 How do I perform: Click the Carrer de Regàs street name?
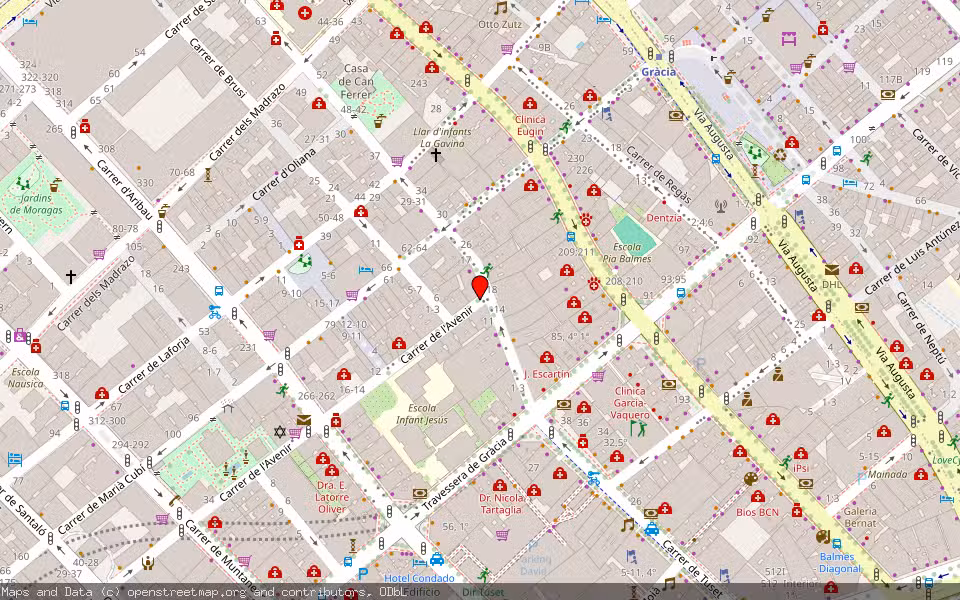(x=658, y=175)
